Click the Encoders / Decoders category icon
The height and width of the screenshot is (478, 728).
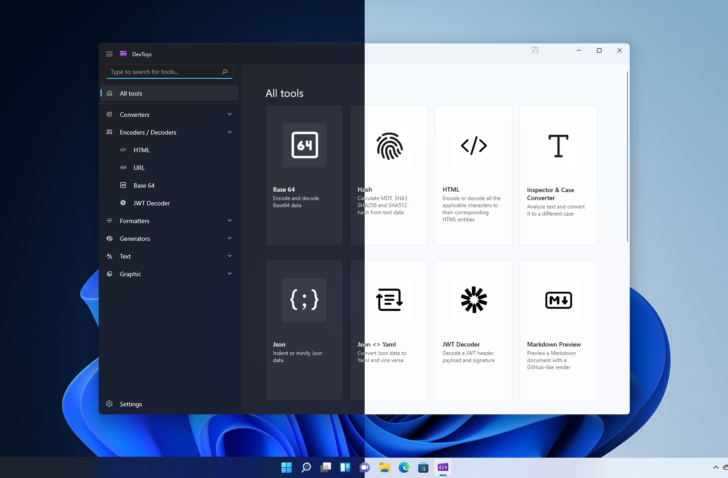pyautogui.click(x=110, y=132)
